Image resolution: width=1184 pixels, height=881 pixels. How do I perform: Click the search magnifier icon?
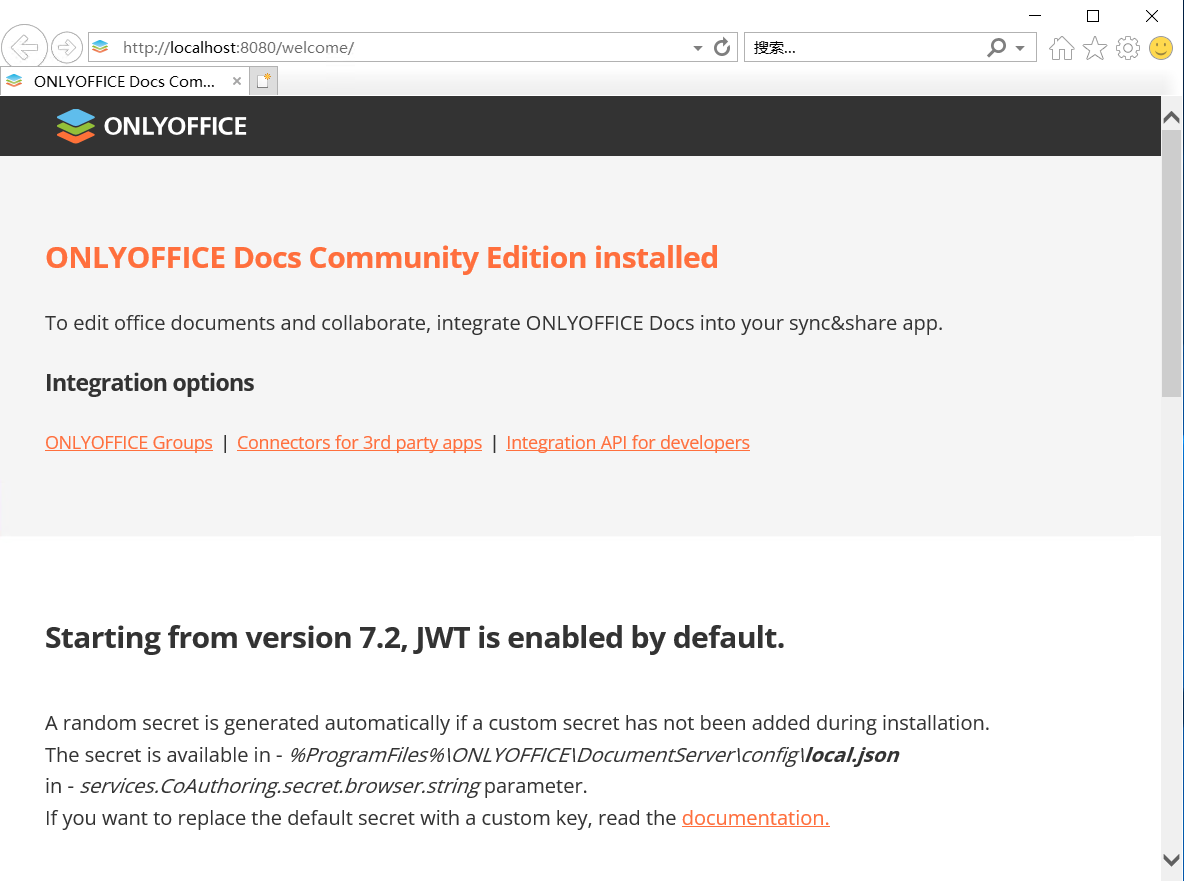(x=996, y=48)
